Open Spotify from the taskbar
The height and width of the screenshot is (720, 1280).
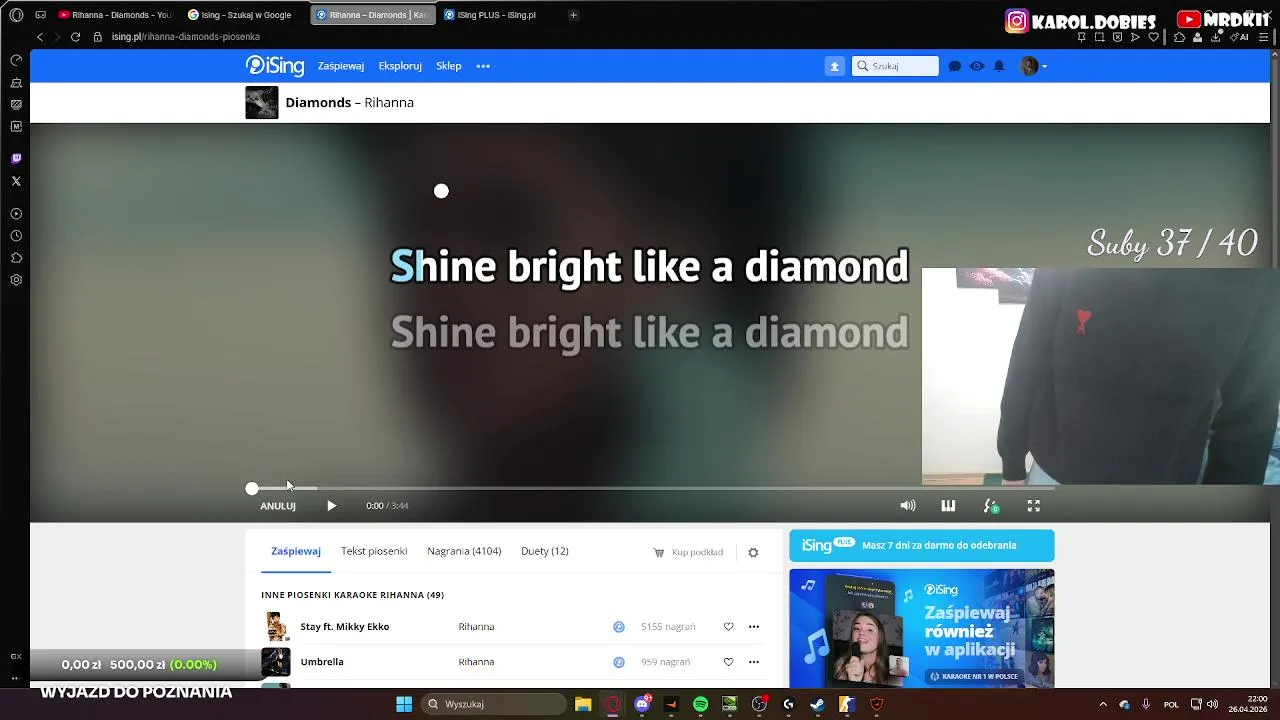(x=700, y=704)
